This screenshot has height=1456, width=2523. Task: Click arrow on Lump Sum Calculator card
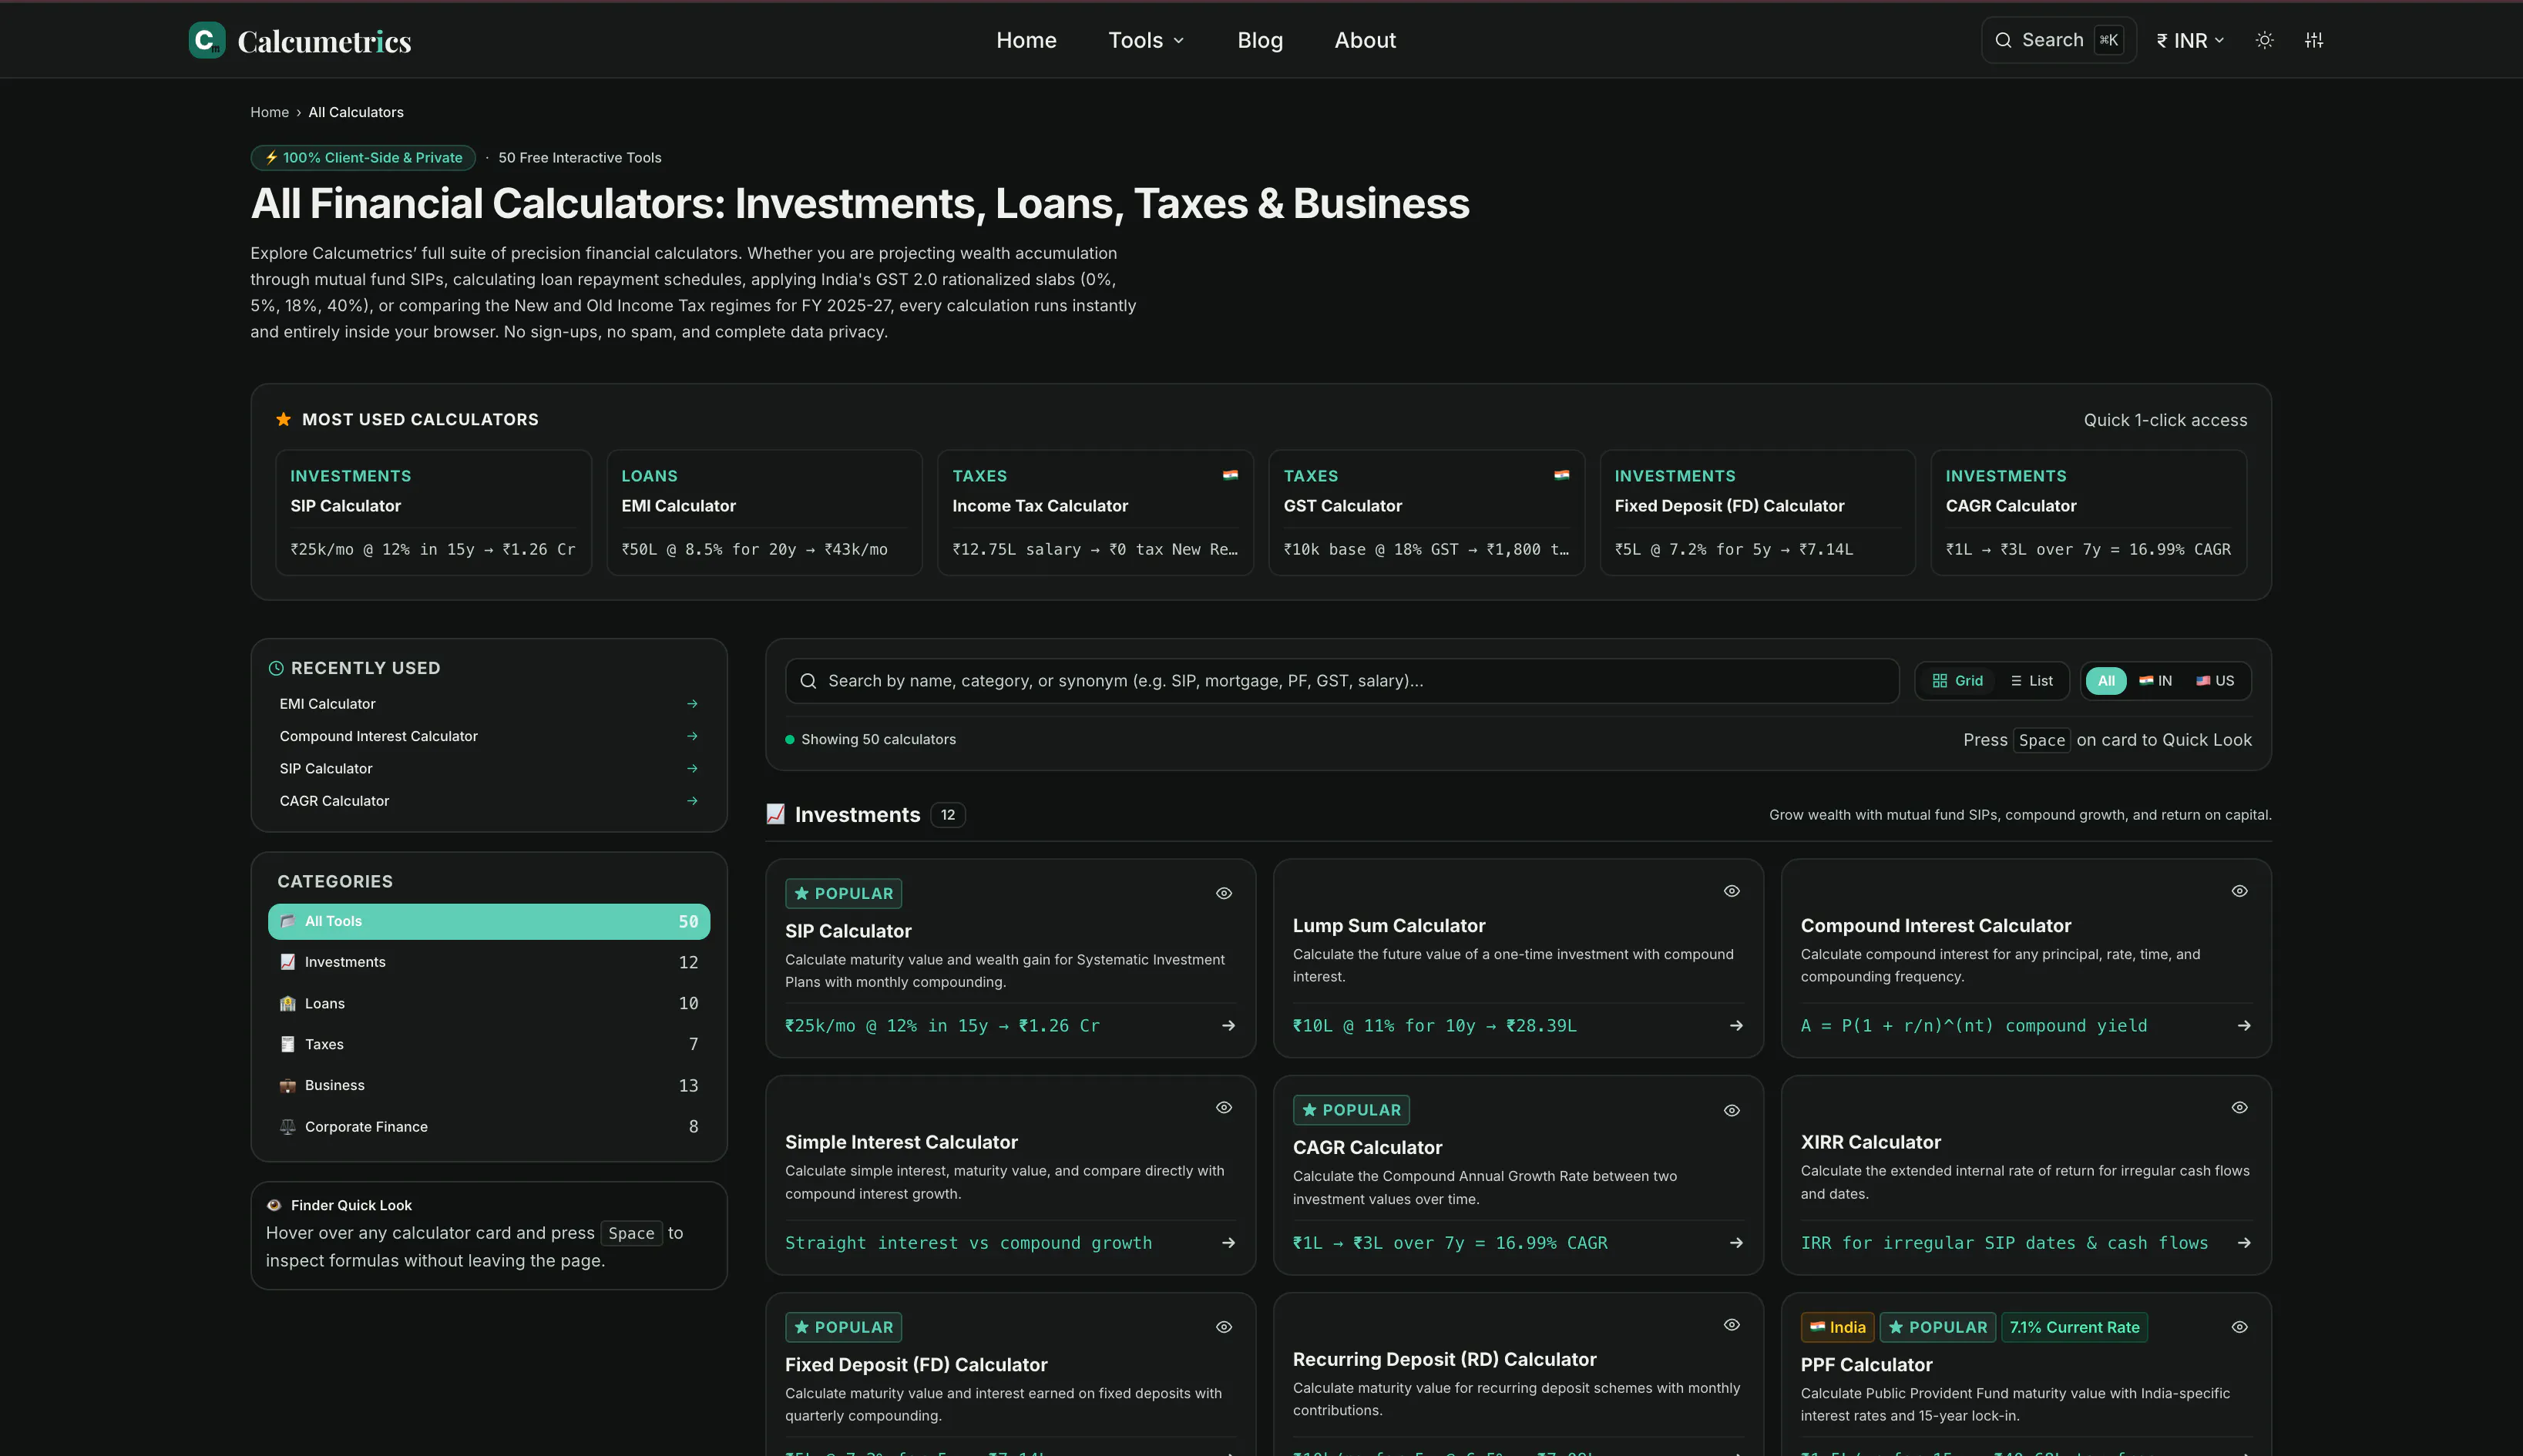coord(1737,1025)
